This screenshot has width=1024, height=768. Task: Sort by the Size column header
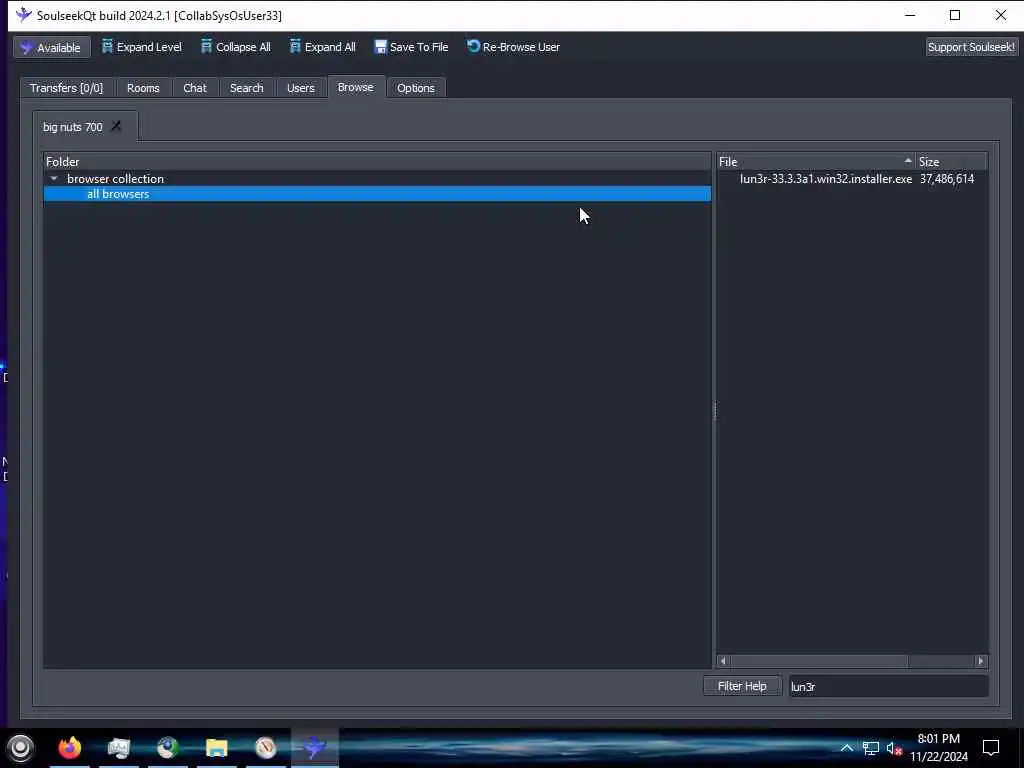[x=952, y=161]
